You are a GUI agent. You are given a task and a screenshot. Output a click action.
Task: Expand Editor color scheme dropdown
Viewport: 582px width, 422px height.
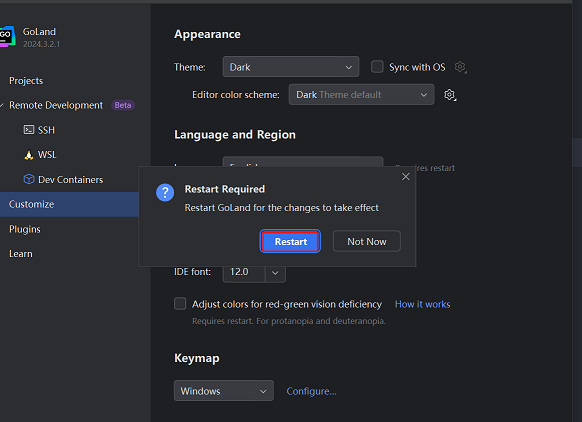click(361, 95)
